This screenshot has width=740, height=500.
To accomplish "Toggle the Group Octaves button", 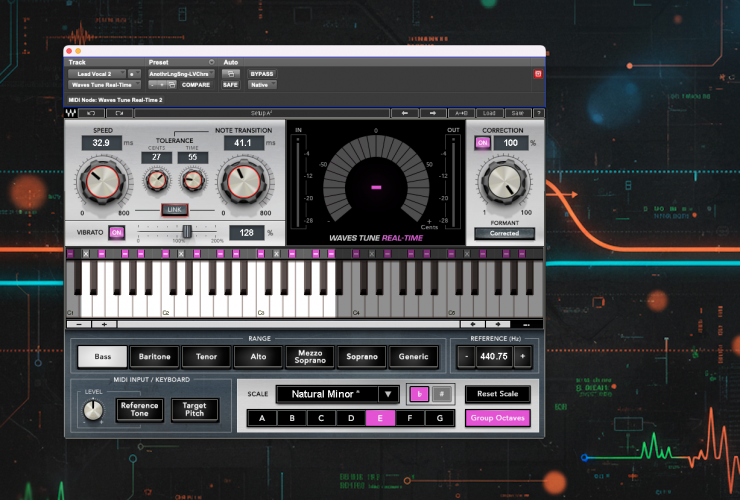I will click(497, 418).
